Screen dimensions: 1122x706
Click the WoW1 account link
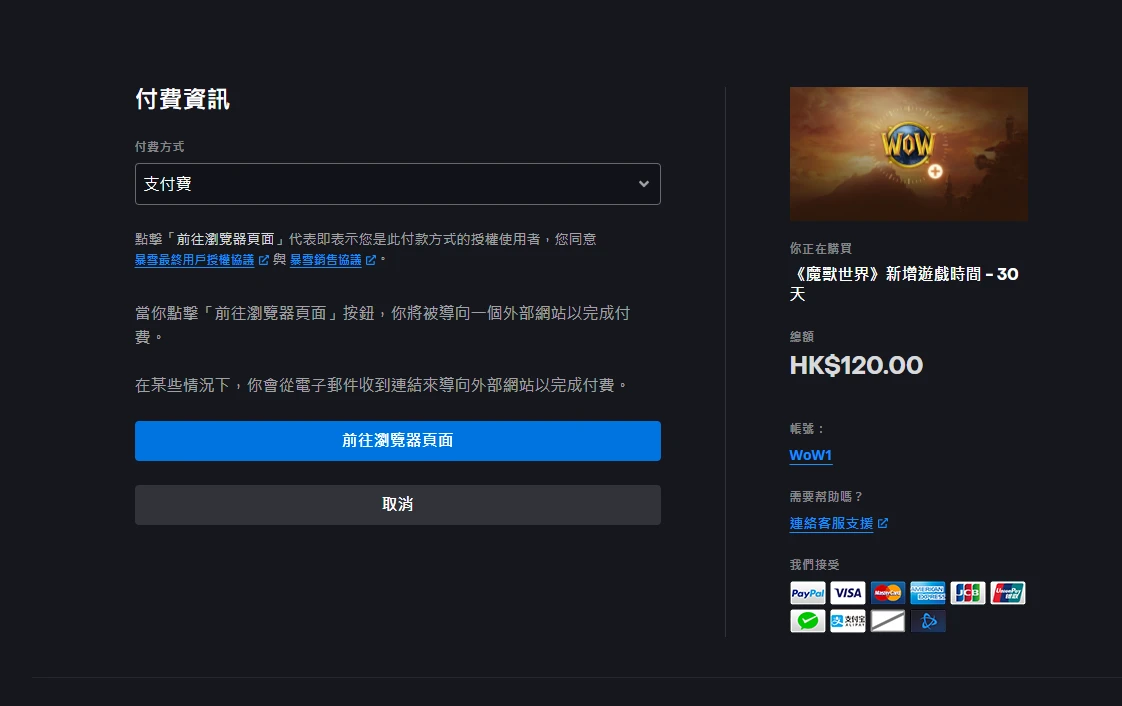click(x=810, y=455)
